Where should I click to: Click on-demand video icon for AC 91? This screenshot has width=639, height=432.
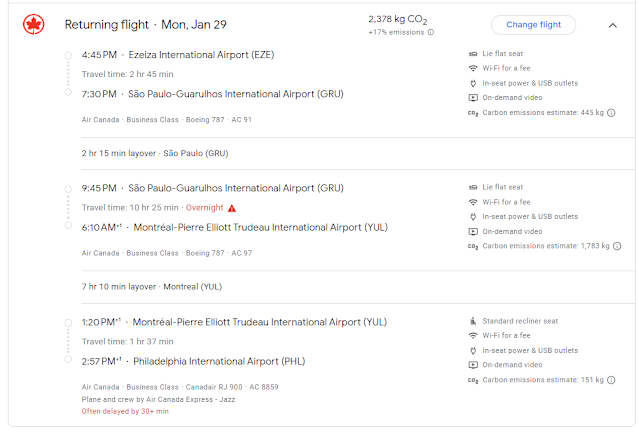tap(473, 98)
